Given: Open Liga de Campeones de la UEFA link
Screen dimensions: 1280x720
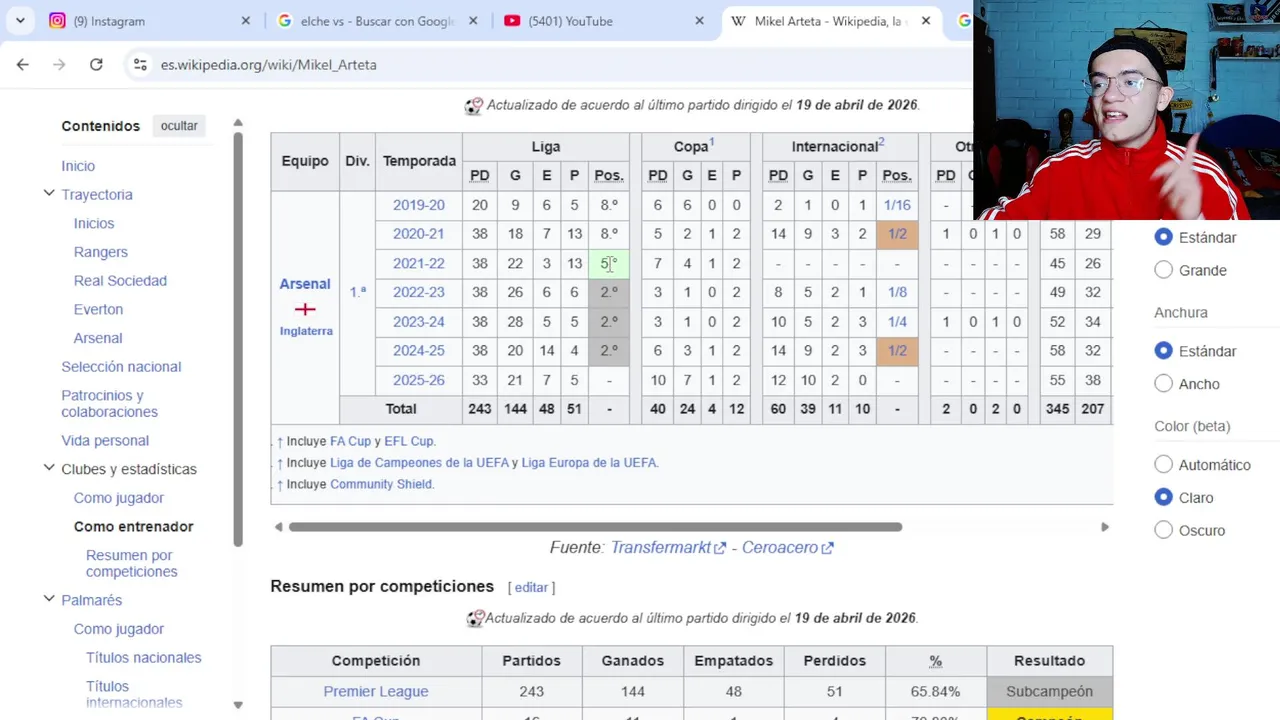Looking at the screenshot, I should point(419,463).
